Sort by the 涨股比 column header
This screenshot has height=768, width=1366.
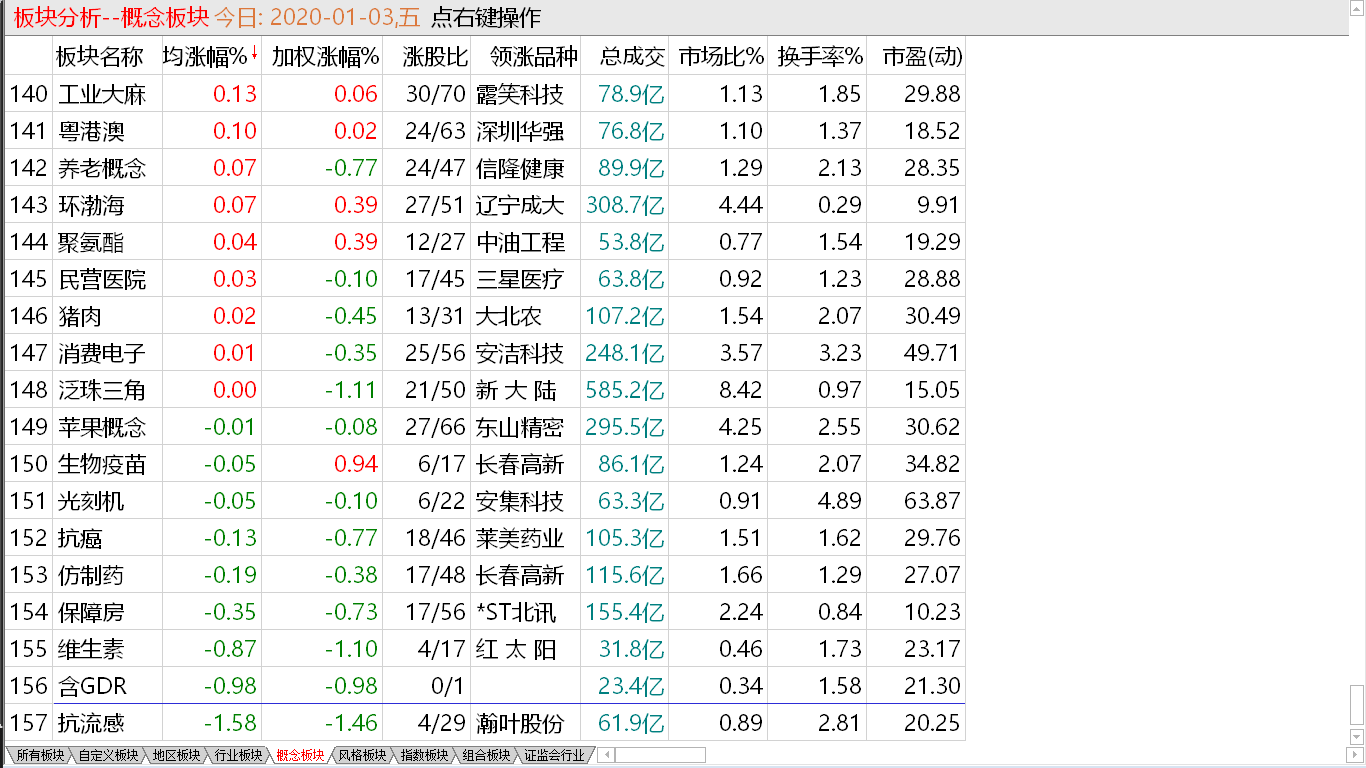coord(434,56)
